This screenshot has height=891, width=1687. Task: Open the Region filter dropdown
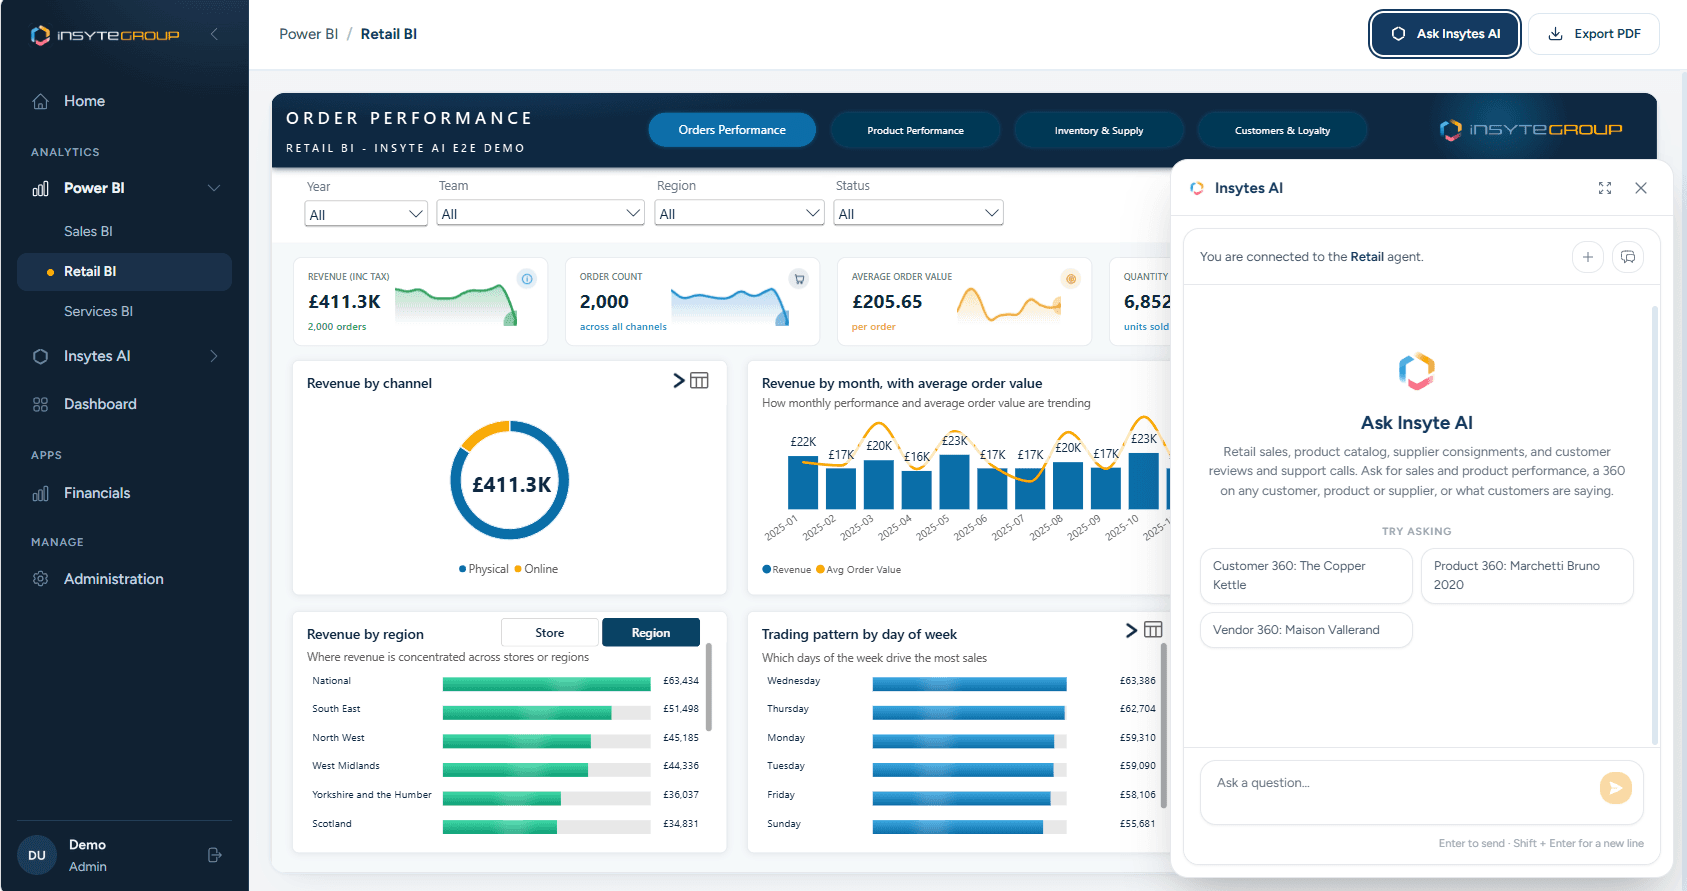739,213
